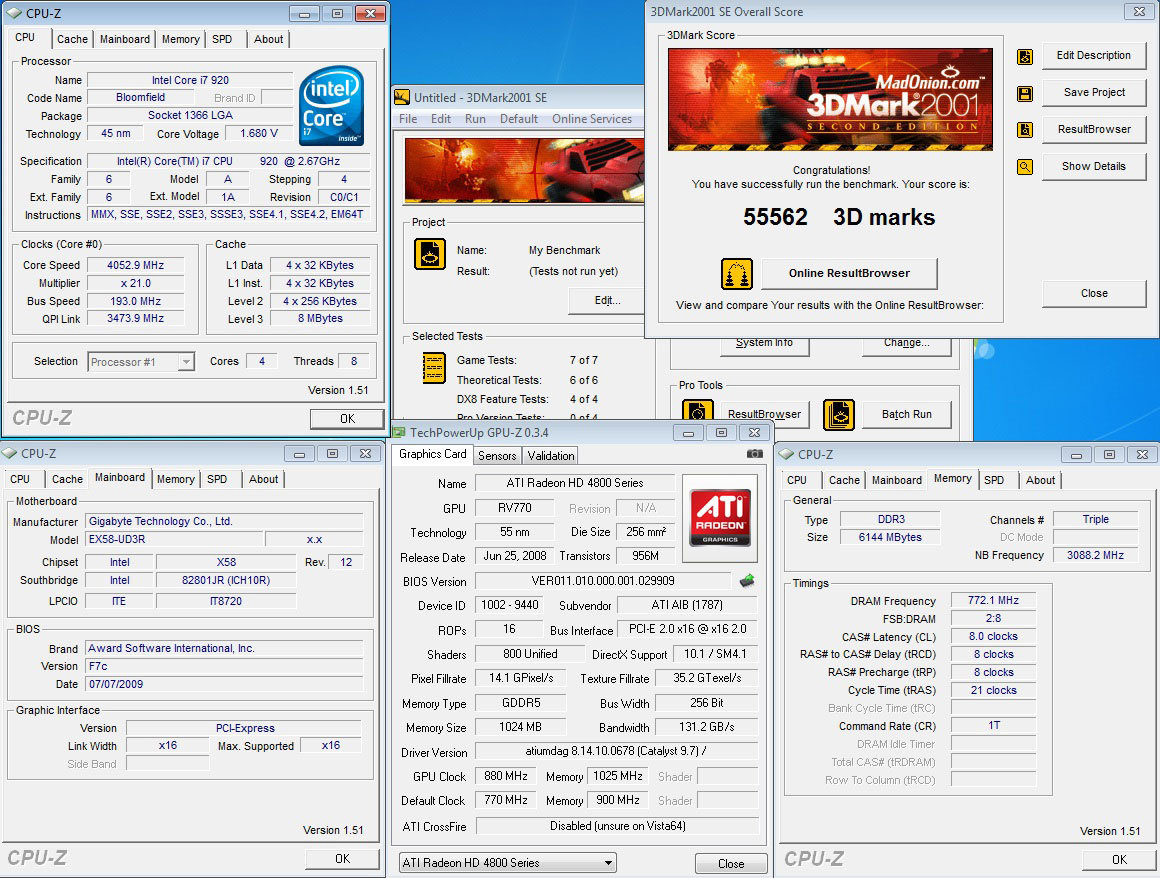Open Cache tab in Memory CPU-Z window
This screenshot has width=1160, height=878.
pos(844,480)
